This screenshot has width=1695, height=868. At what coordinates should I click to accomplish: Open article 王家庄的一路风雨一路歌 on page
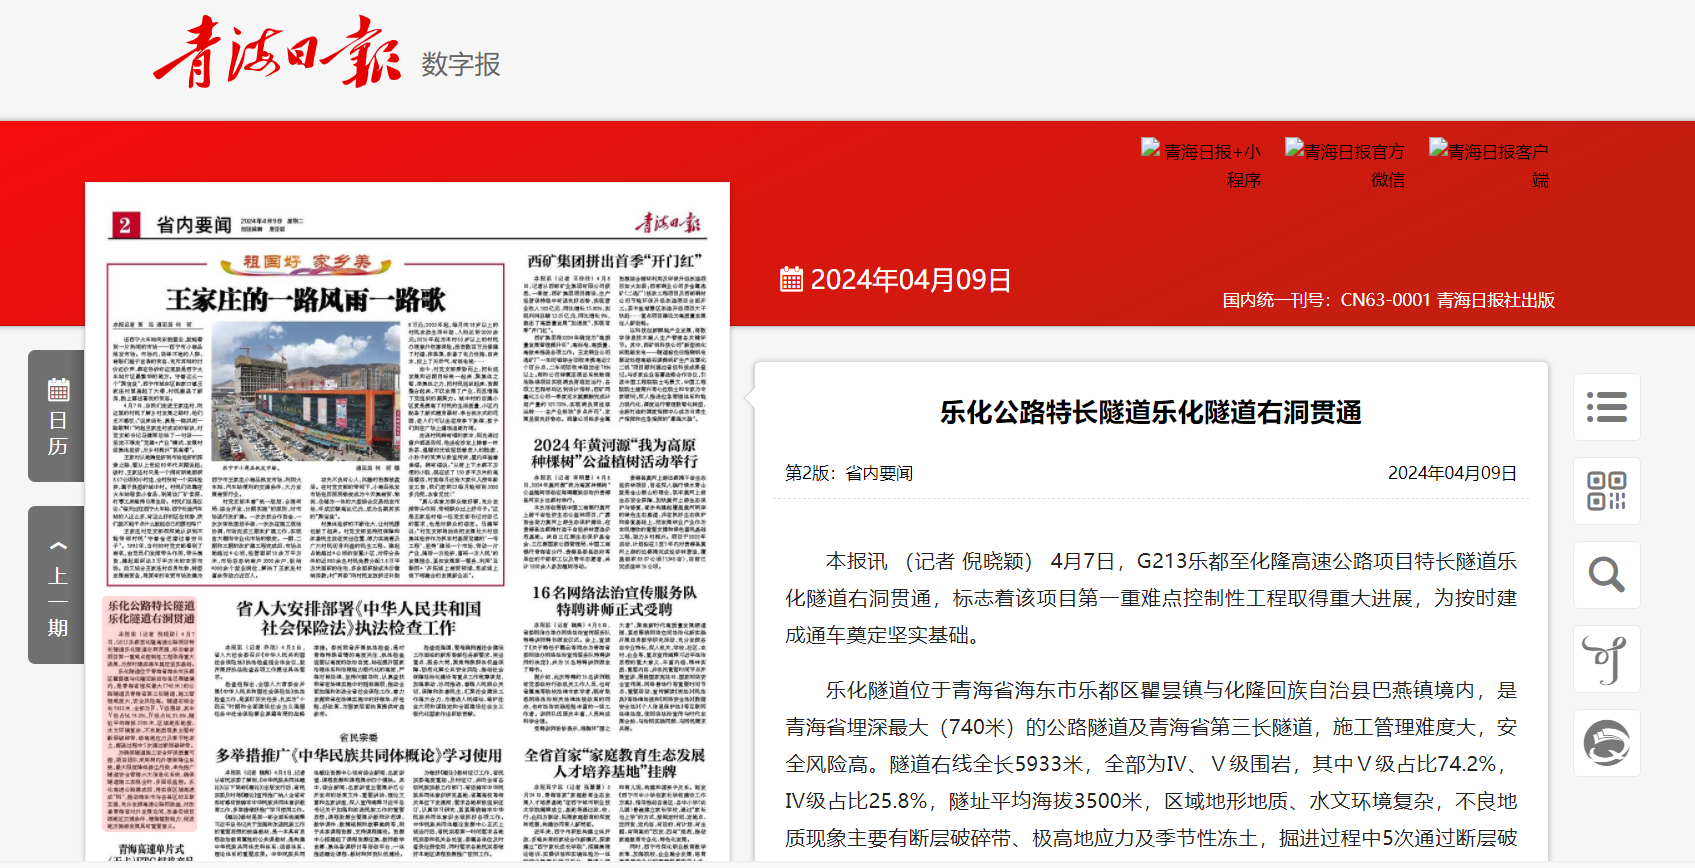pos(306,300)
